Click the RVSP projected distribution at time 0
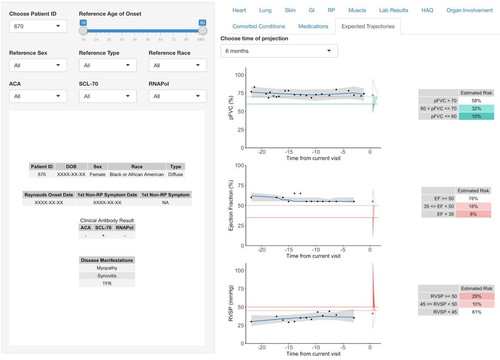Viewport: 500px width, 360px height. tap(374, 294)
